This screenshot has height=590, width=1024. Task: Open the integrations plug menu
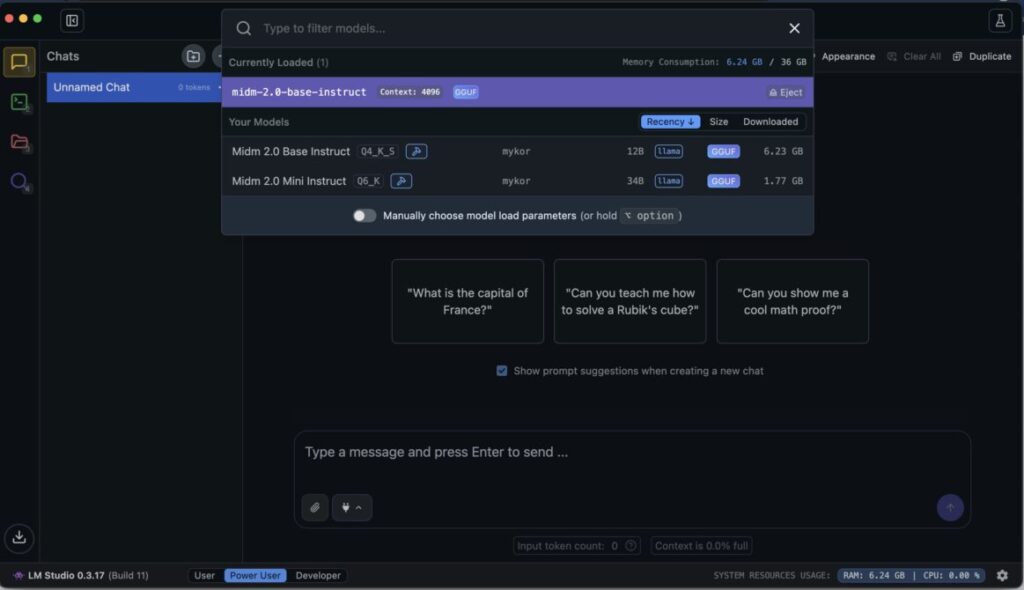[352, 507]
